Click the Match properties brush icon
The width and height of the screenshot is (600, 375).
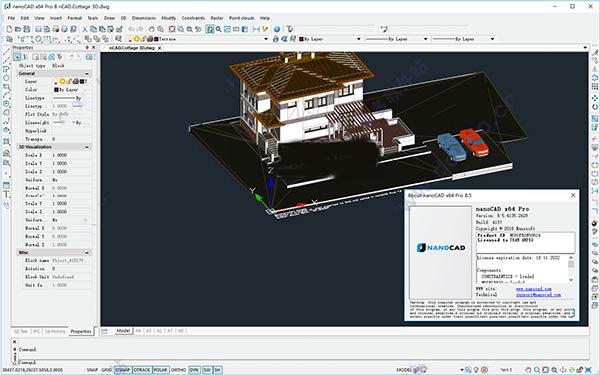click(119, 29)
